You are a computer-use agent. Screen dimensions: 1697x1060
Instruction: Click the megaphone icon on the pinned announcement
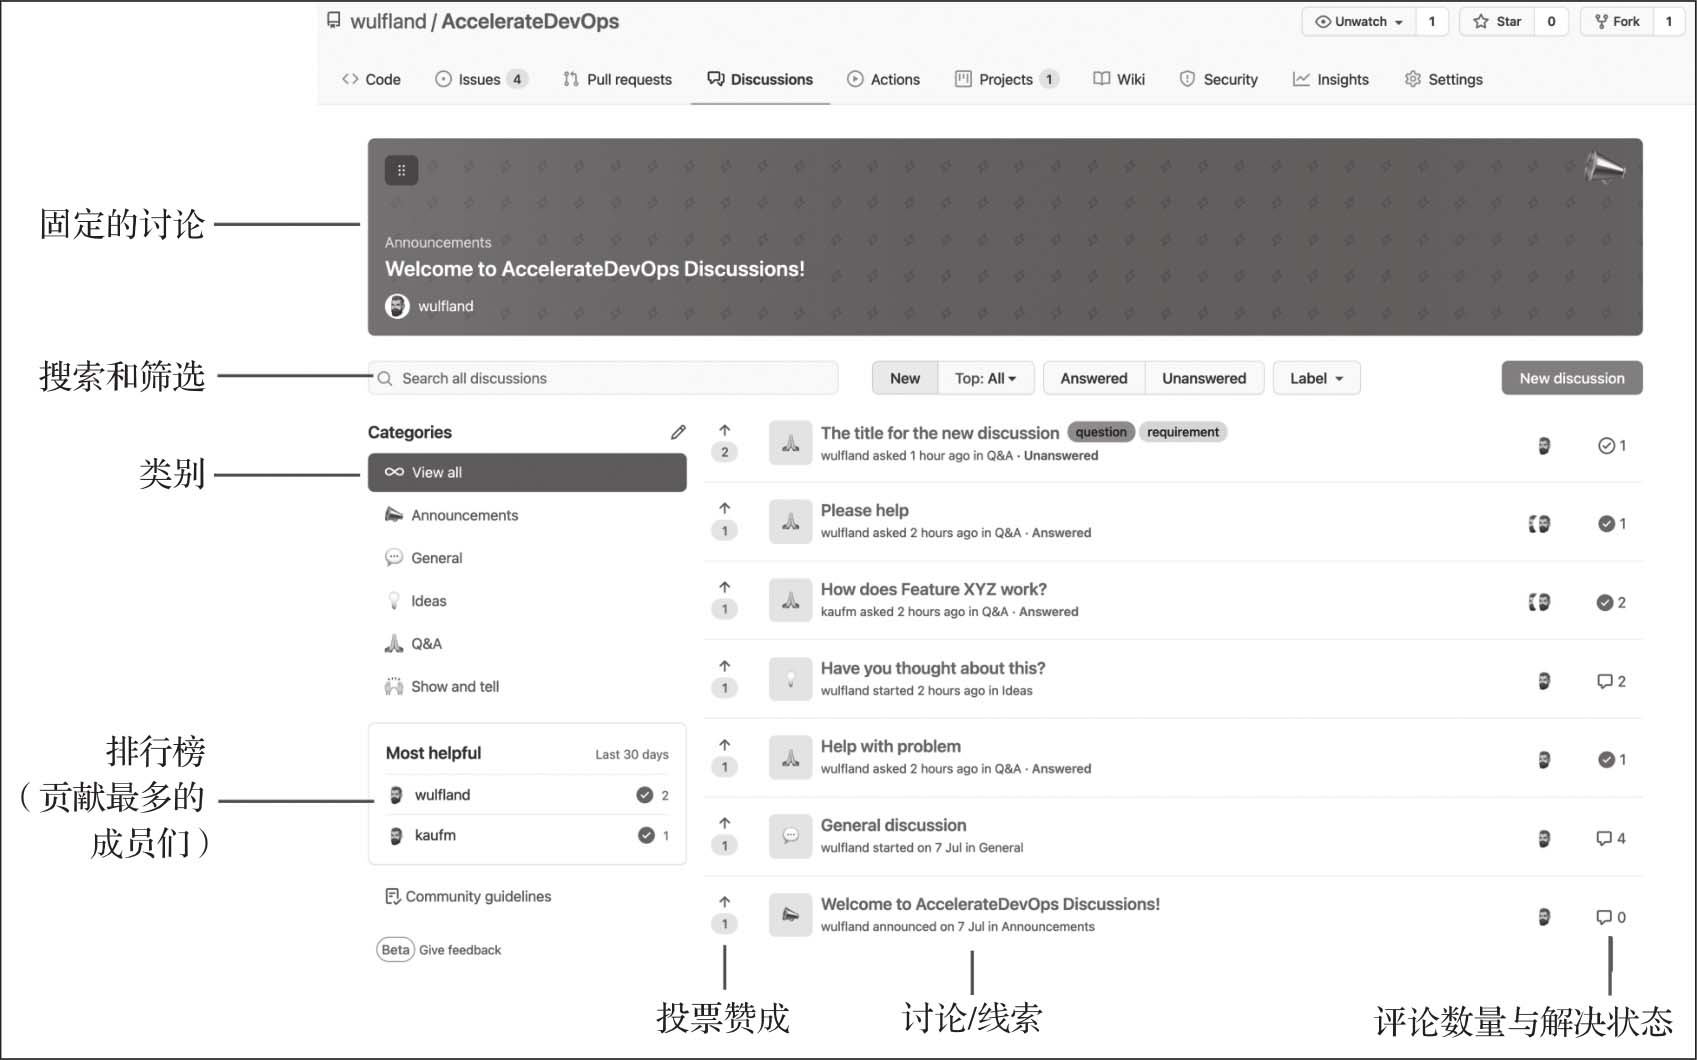tap(1605, 168)
